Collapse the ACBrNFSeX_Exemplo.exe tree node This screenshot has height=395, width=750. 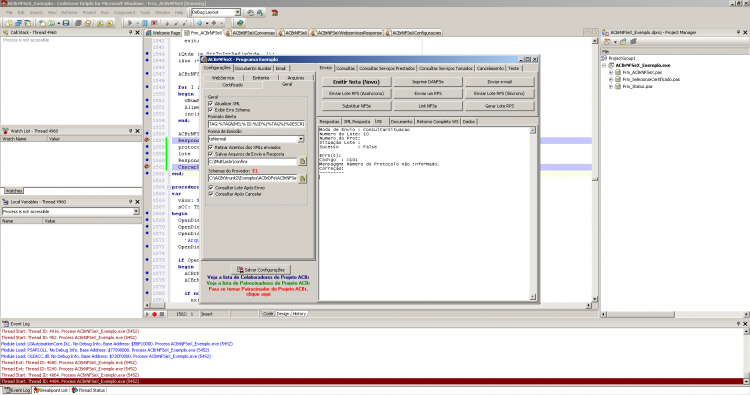click(x=604, y=65)
